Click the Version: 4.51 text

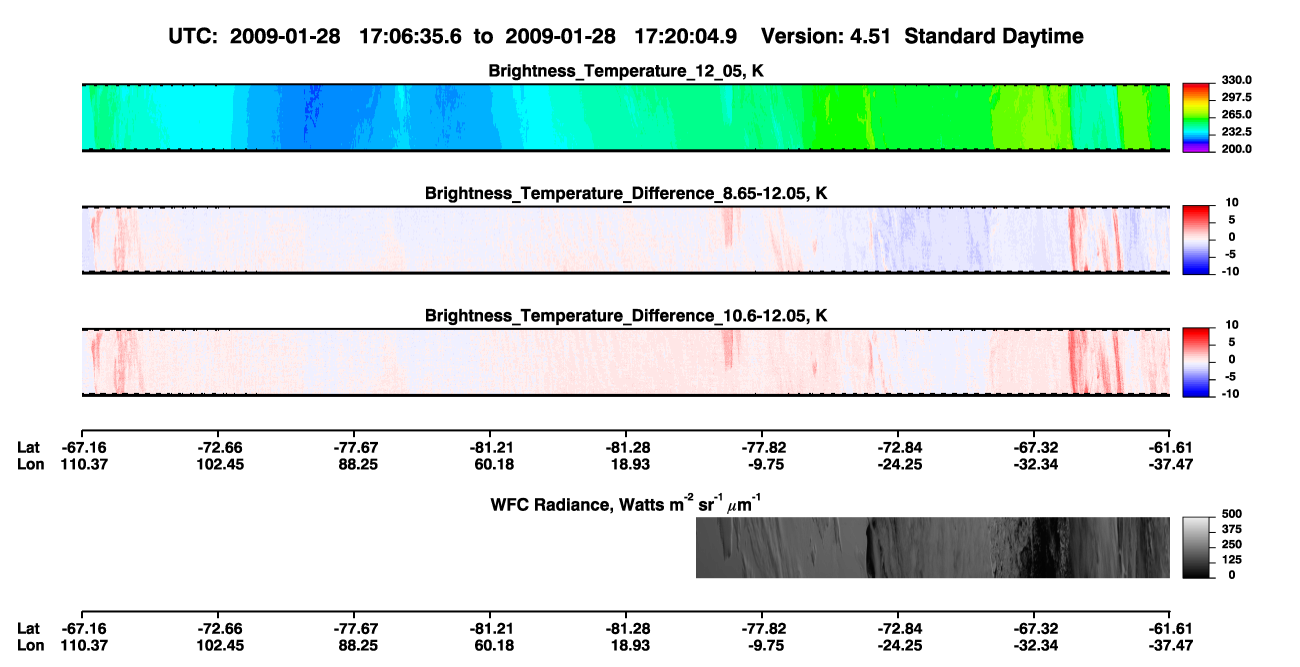[826, 37]
